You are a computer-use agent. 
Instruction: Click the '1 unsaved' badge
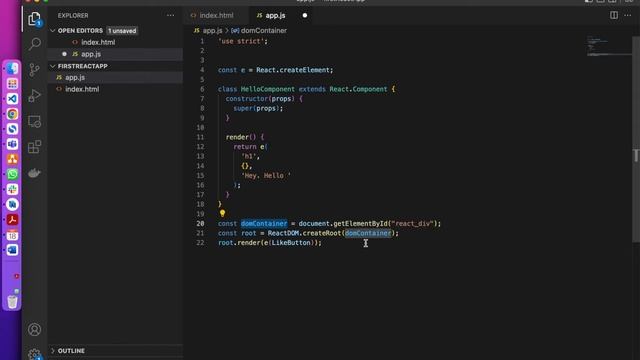122,31
